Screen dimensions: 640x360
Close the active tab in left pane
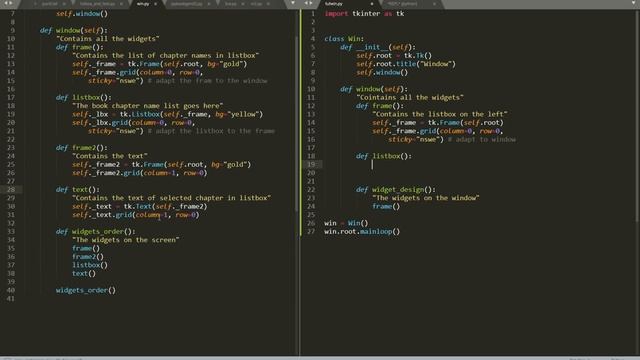click(x=156, y=4)
